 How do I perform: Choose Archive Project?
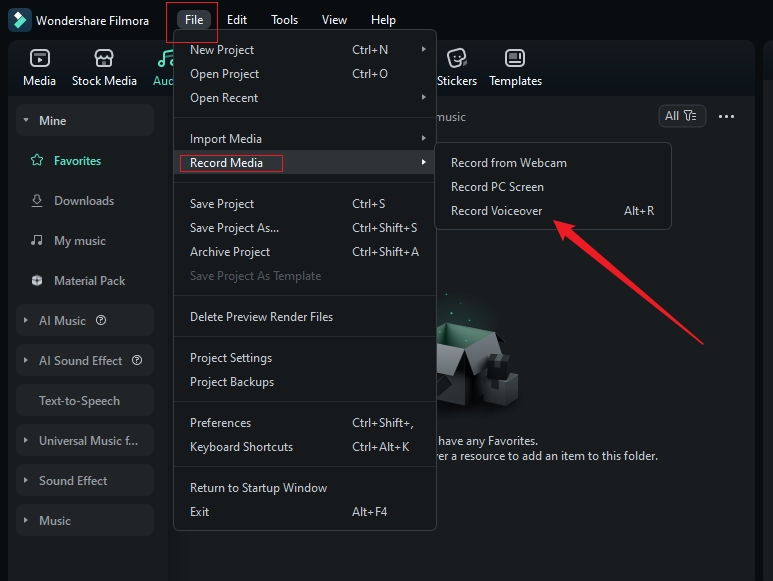pos(305,252)
